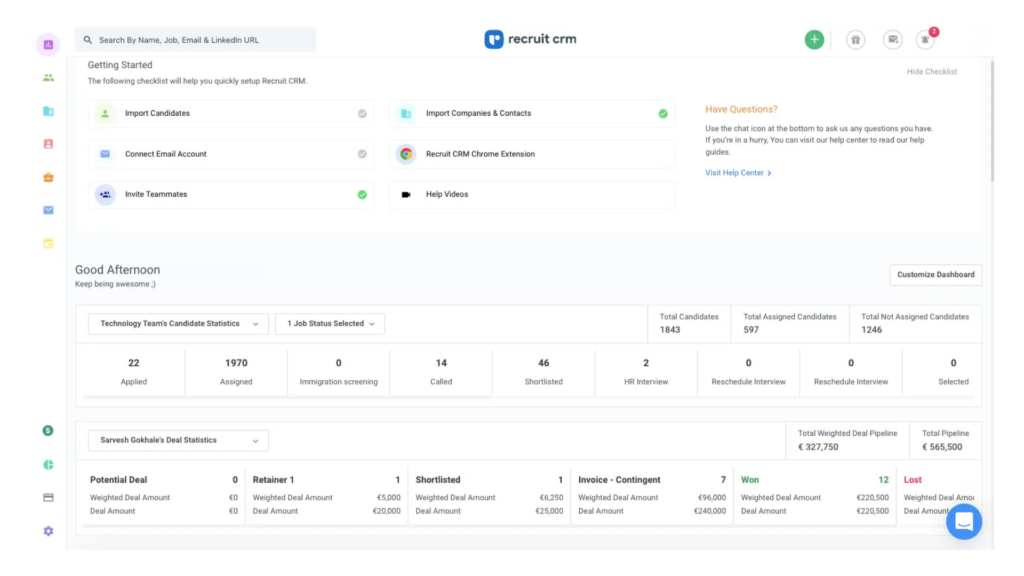Screen dimensions: 1024x576
Task: Open the Deals section via the dollar icon
Action: [48, 430]
